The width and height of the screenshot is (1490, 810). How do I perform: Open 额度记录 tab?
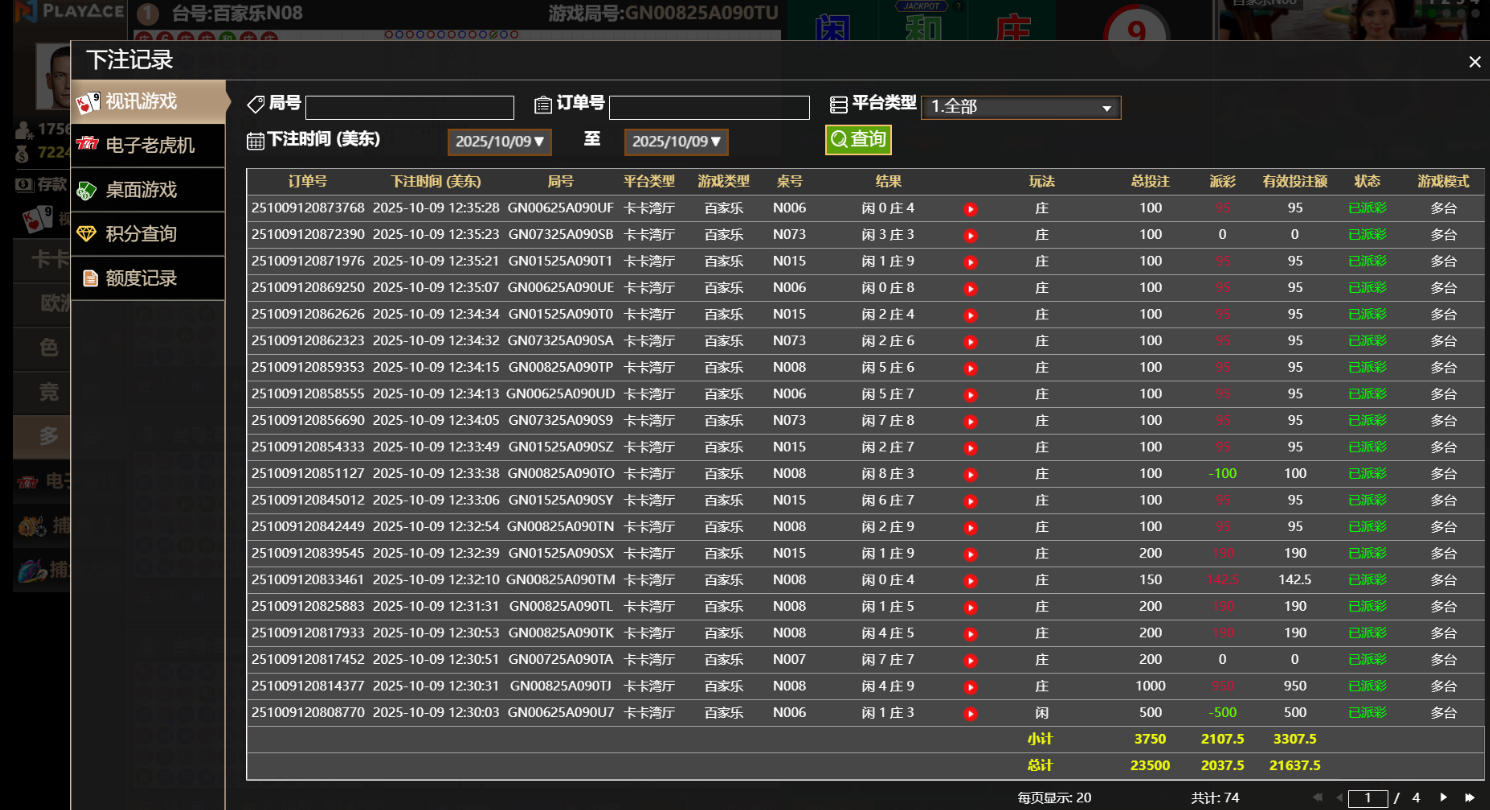pyautogui.click(x=140, y=278)
